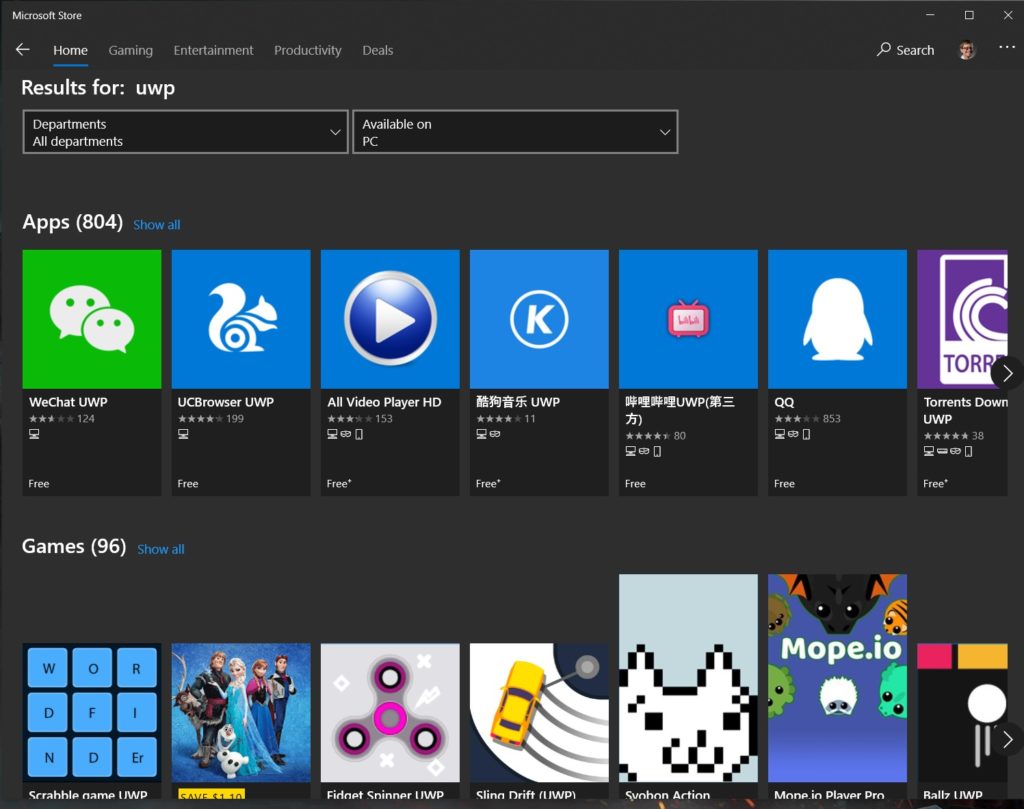Image resolution: width=1024 pixels, height=809 pixels.
Task: Open the Fidget Spinner UWP tile
Action: [x=390, y=712]
